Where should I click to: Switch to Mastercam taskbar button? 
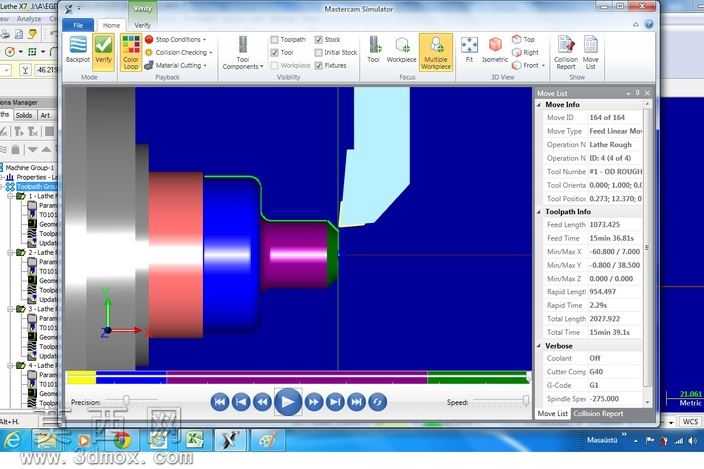(x=231, y=439)
